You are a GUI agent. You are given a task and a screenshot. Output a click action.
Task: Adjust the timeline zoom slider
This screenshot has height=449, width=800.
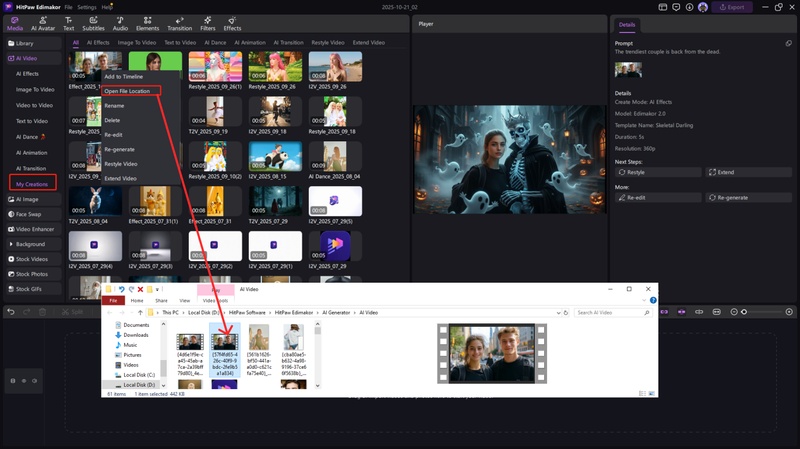744,313
